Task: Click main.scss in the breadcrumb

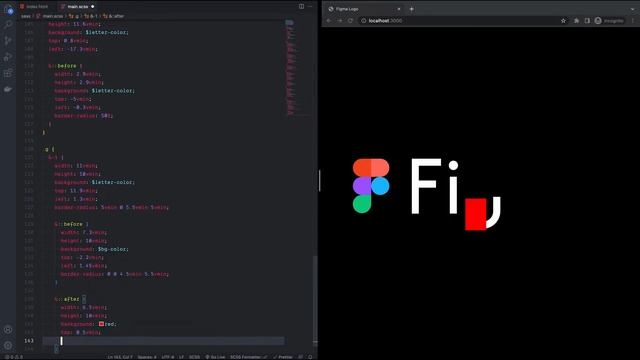Action: [x=53, y=16]
